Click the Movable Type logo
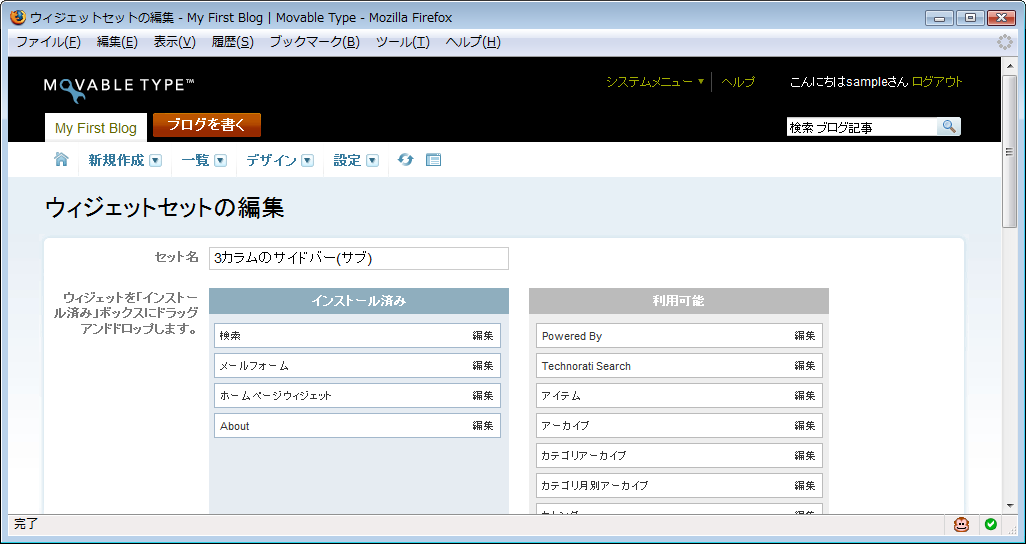The width and height of the screenshot is (1026, 544). click(119, 86)
